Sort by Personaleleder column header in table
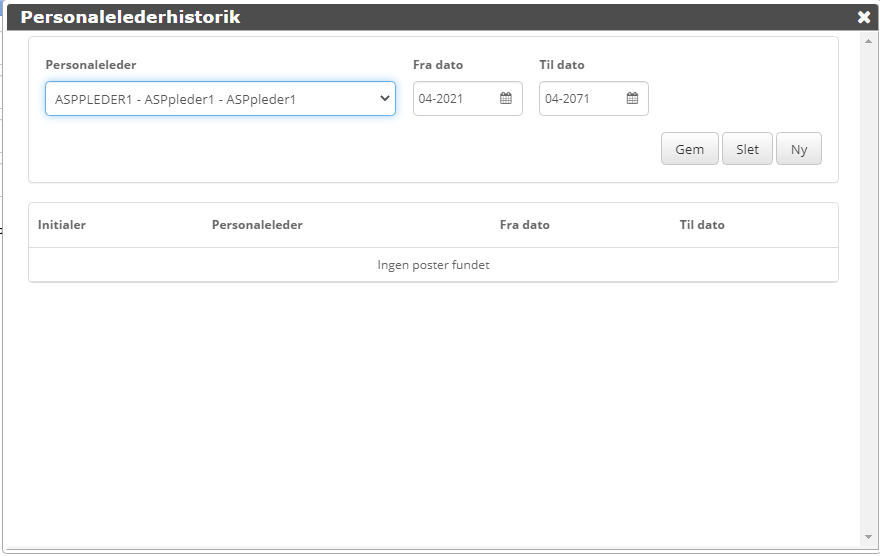This screenshot has width=880, height=556. (257, 225)
